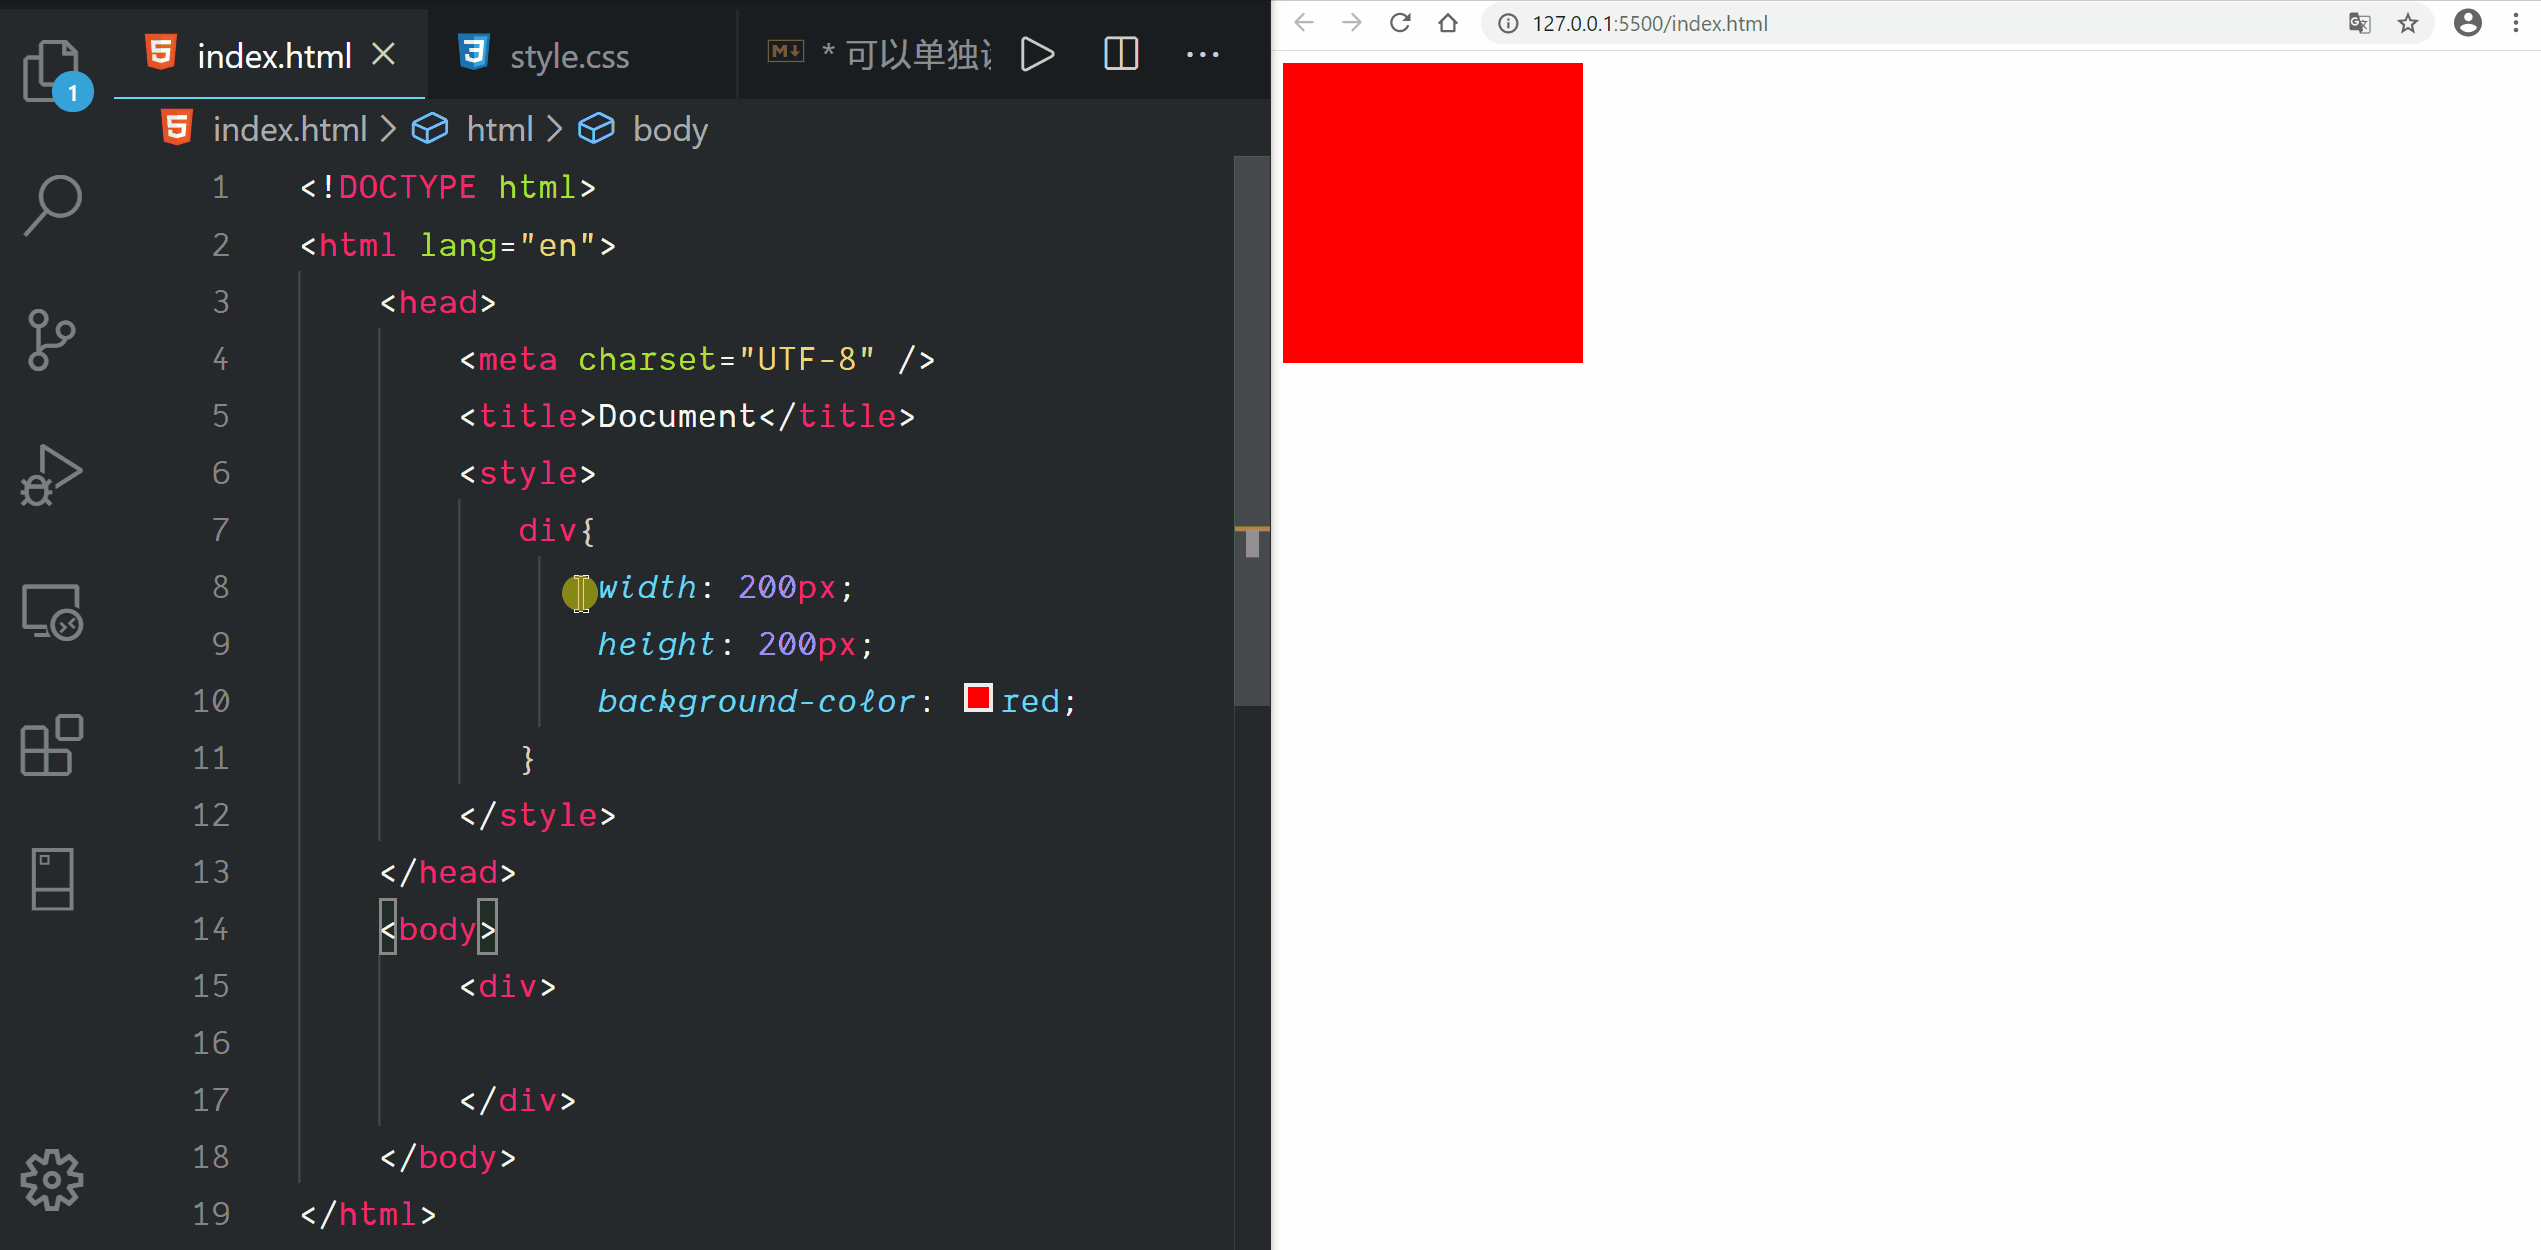2541x1250 pixels.
Task: Click the 'red' value on line 10
Action: coord(1030,701)
